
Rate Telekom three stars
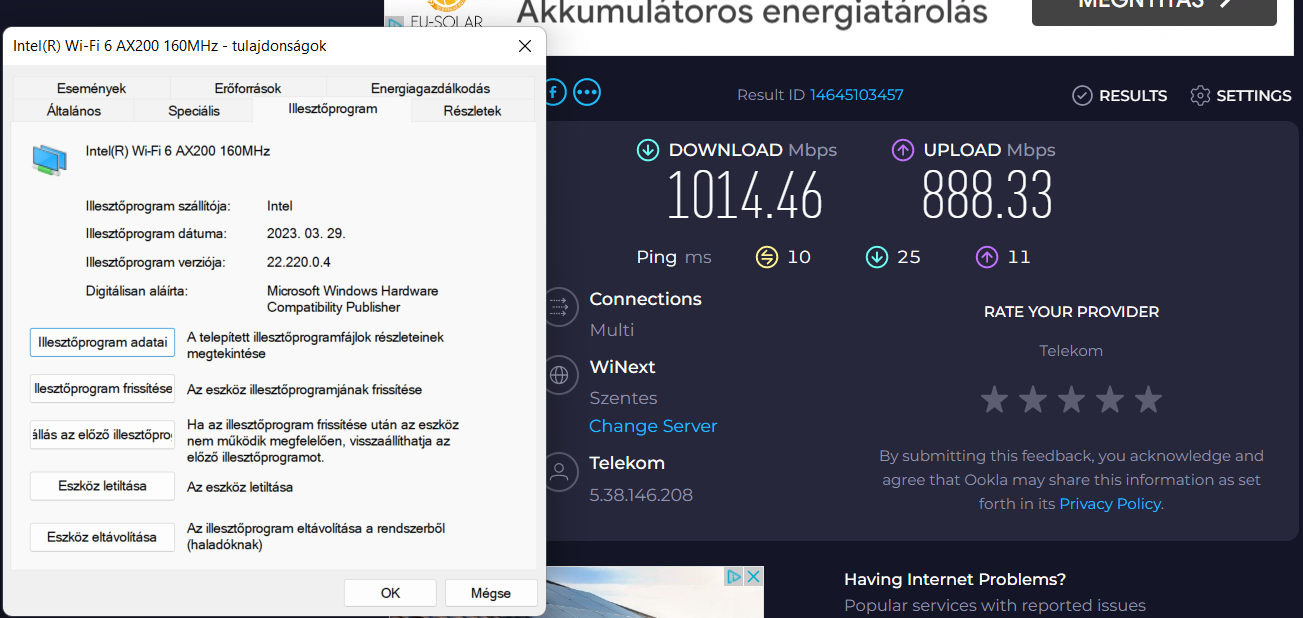pyautogui.click(x=1071, y=400)
